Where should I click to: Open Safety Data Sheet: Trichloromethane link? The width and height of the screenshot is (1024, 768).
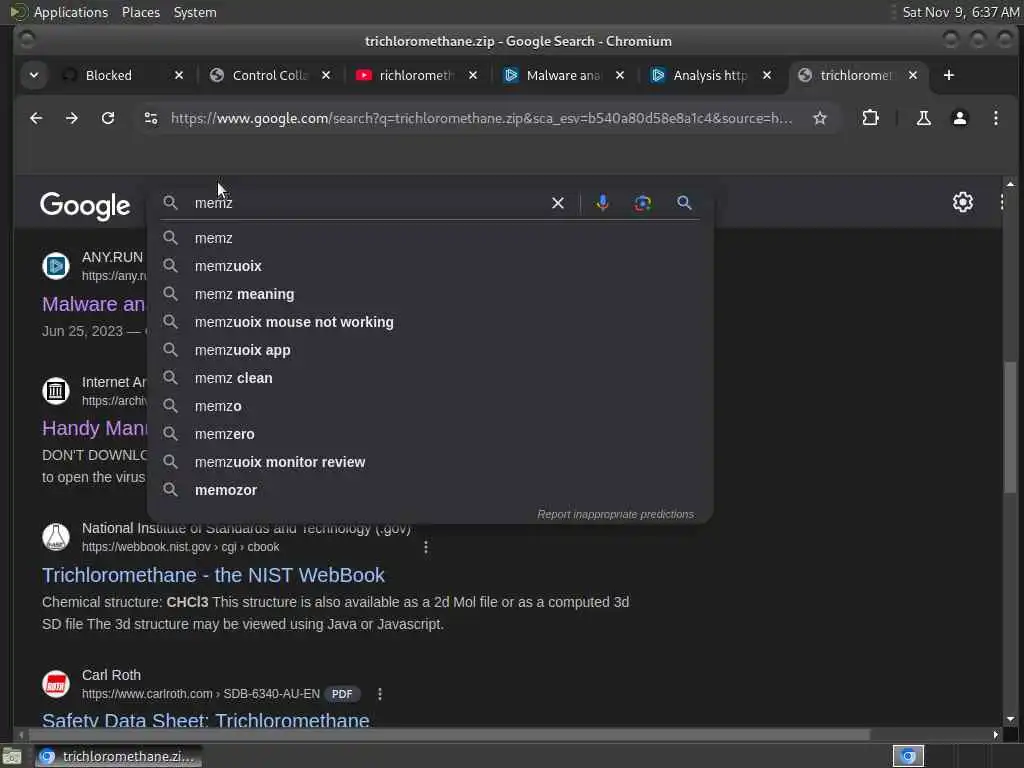click(206, 720)
